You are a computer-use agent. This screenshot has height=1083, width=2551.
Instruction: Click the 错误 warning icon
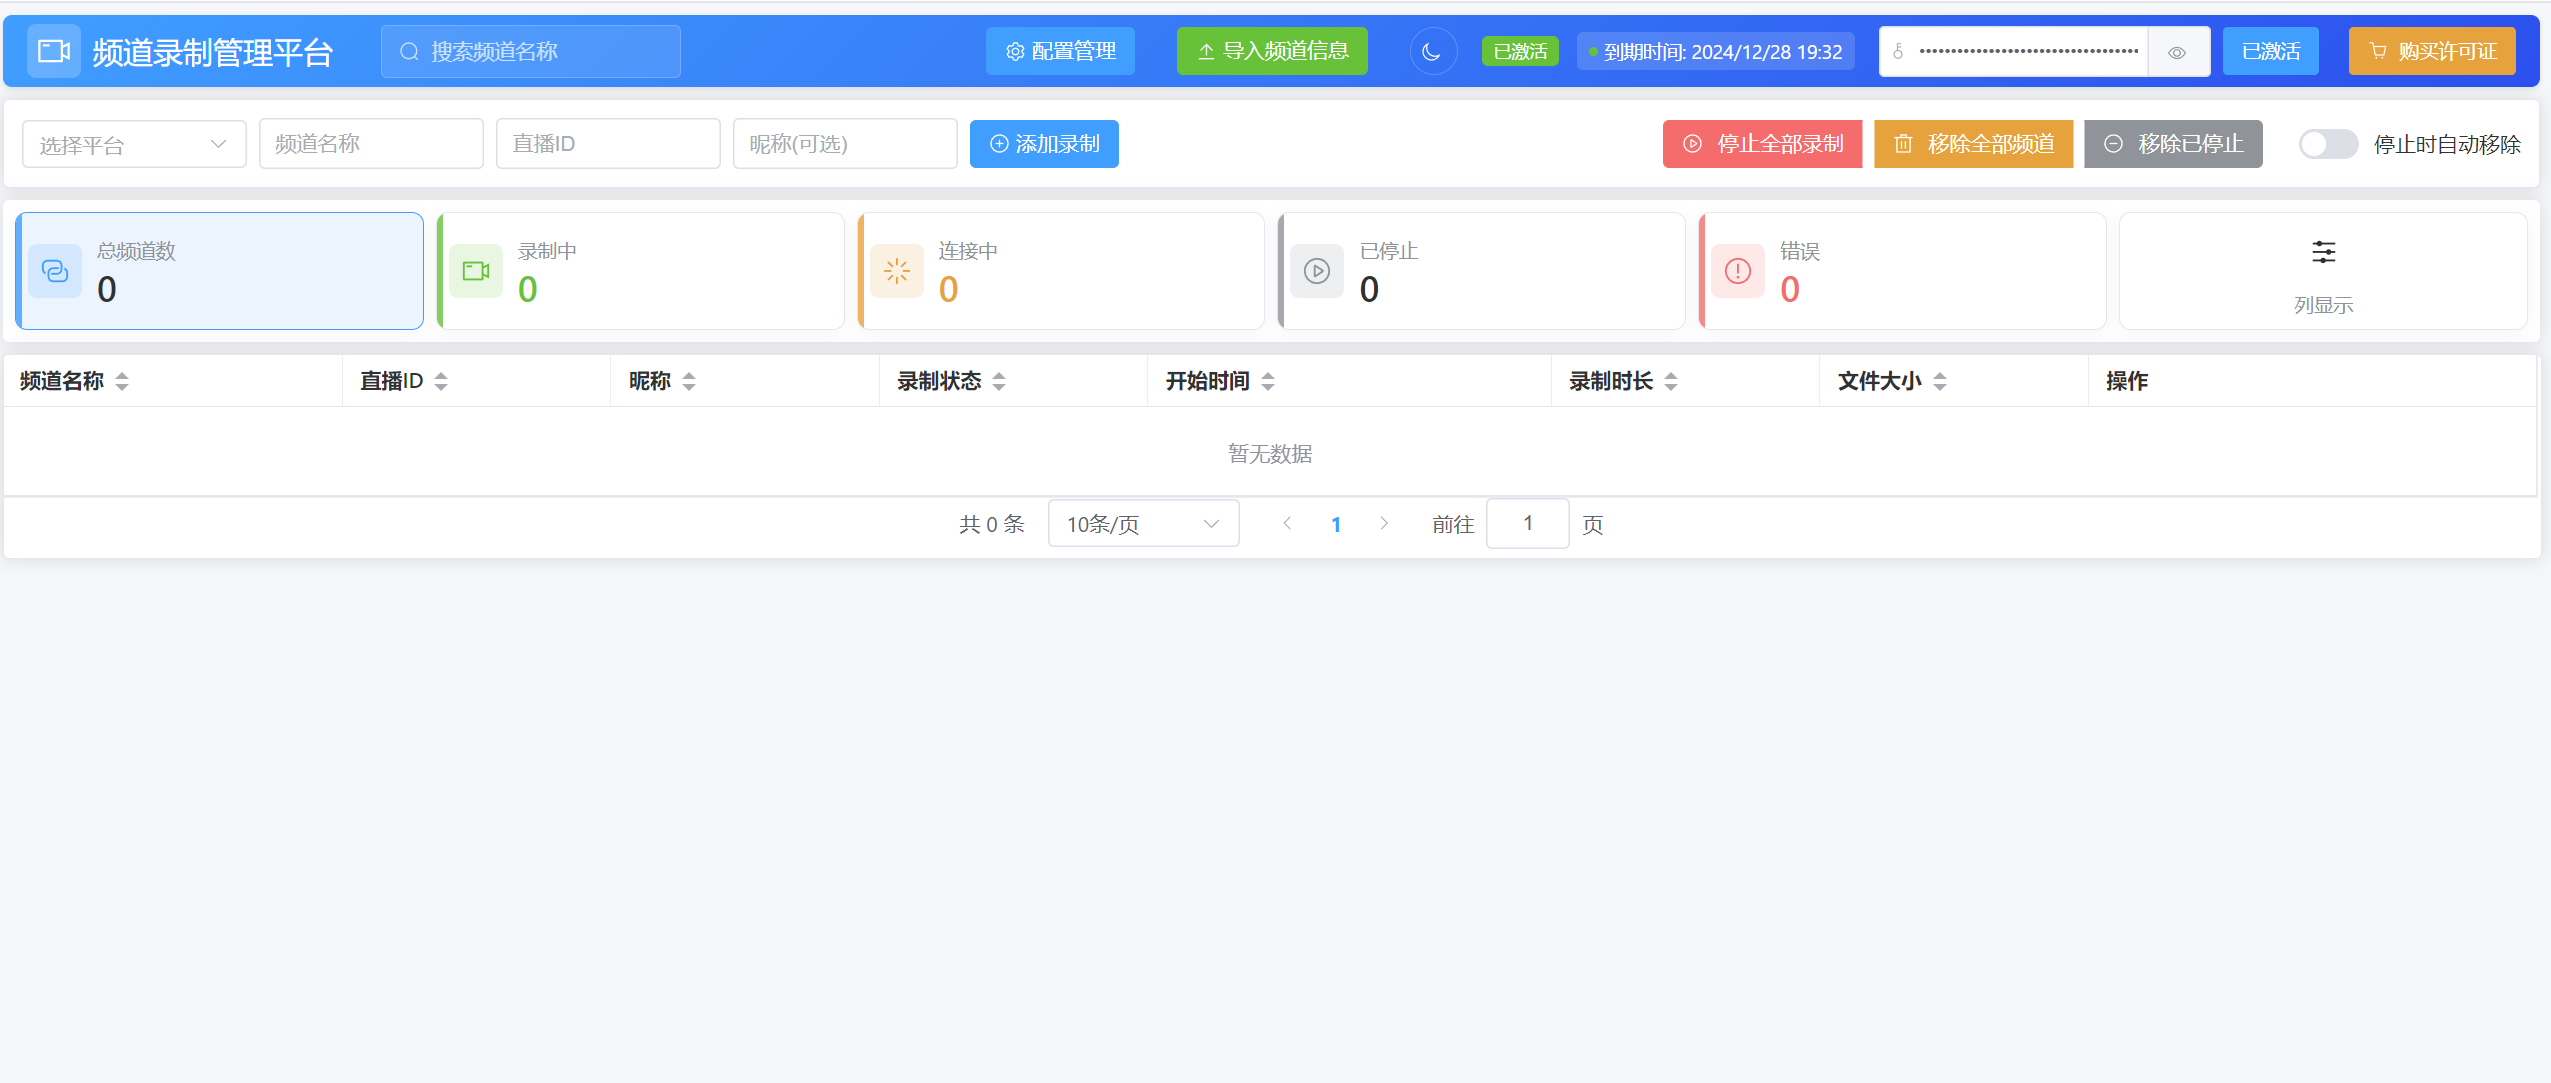1738,271
